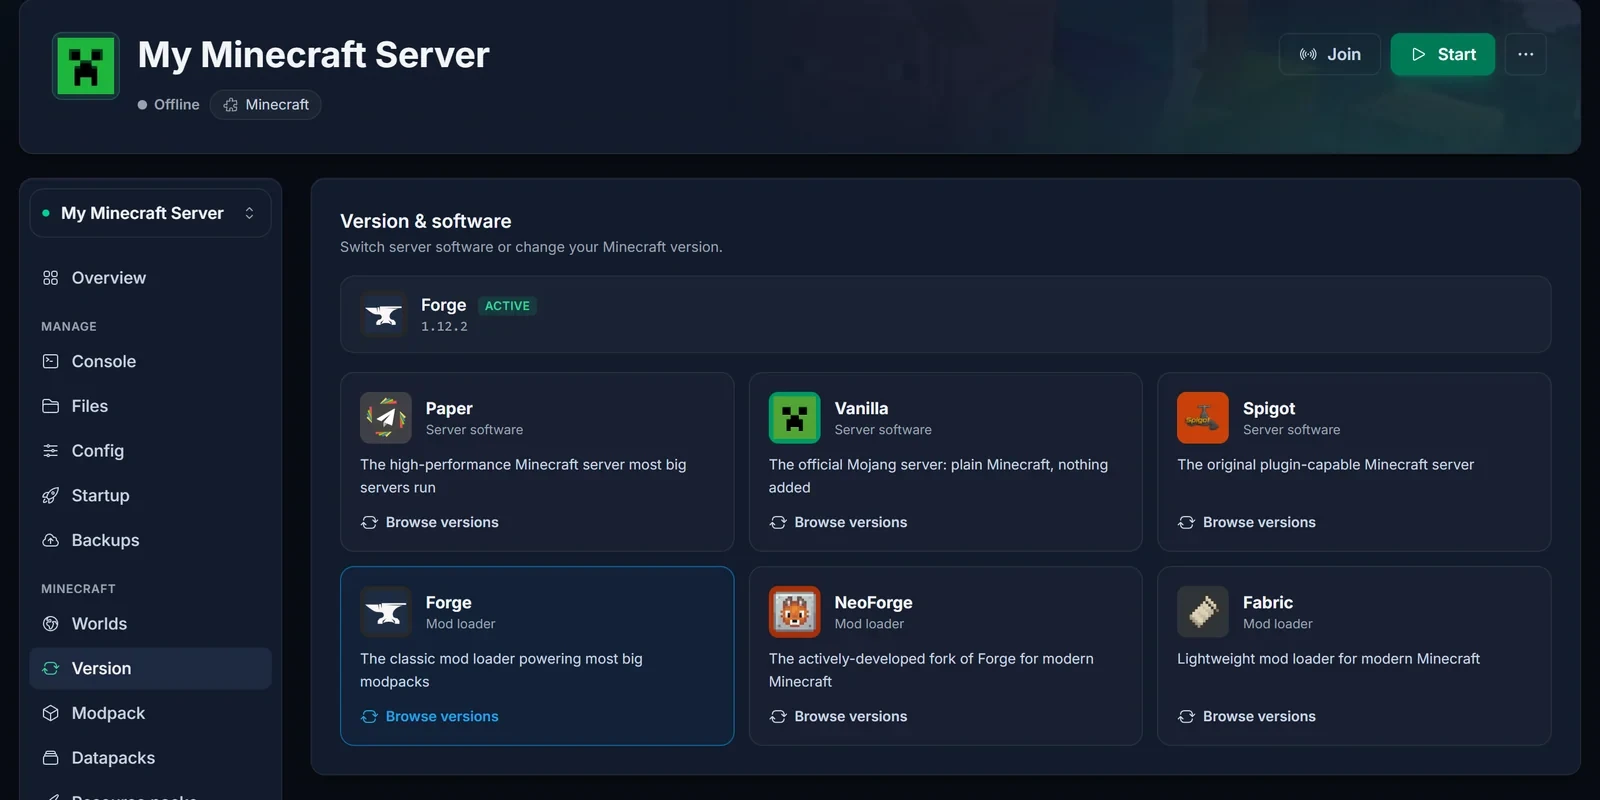The width and height of the screenshot is (1600, 800).
Task: Browse versions for Forge
Action: pos(430,716)
